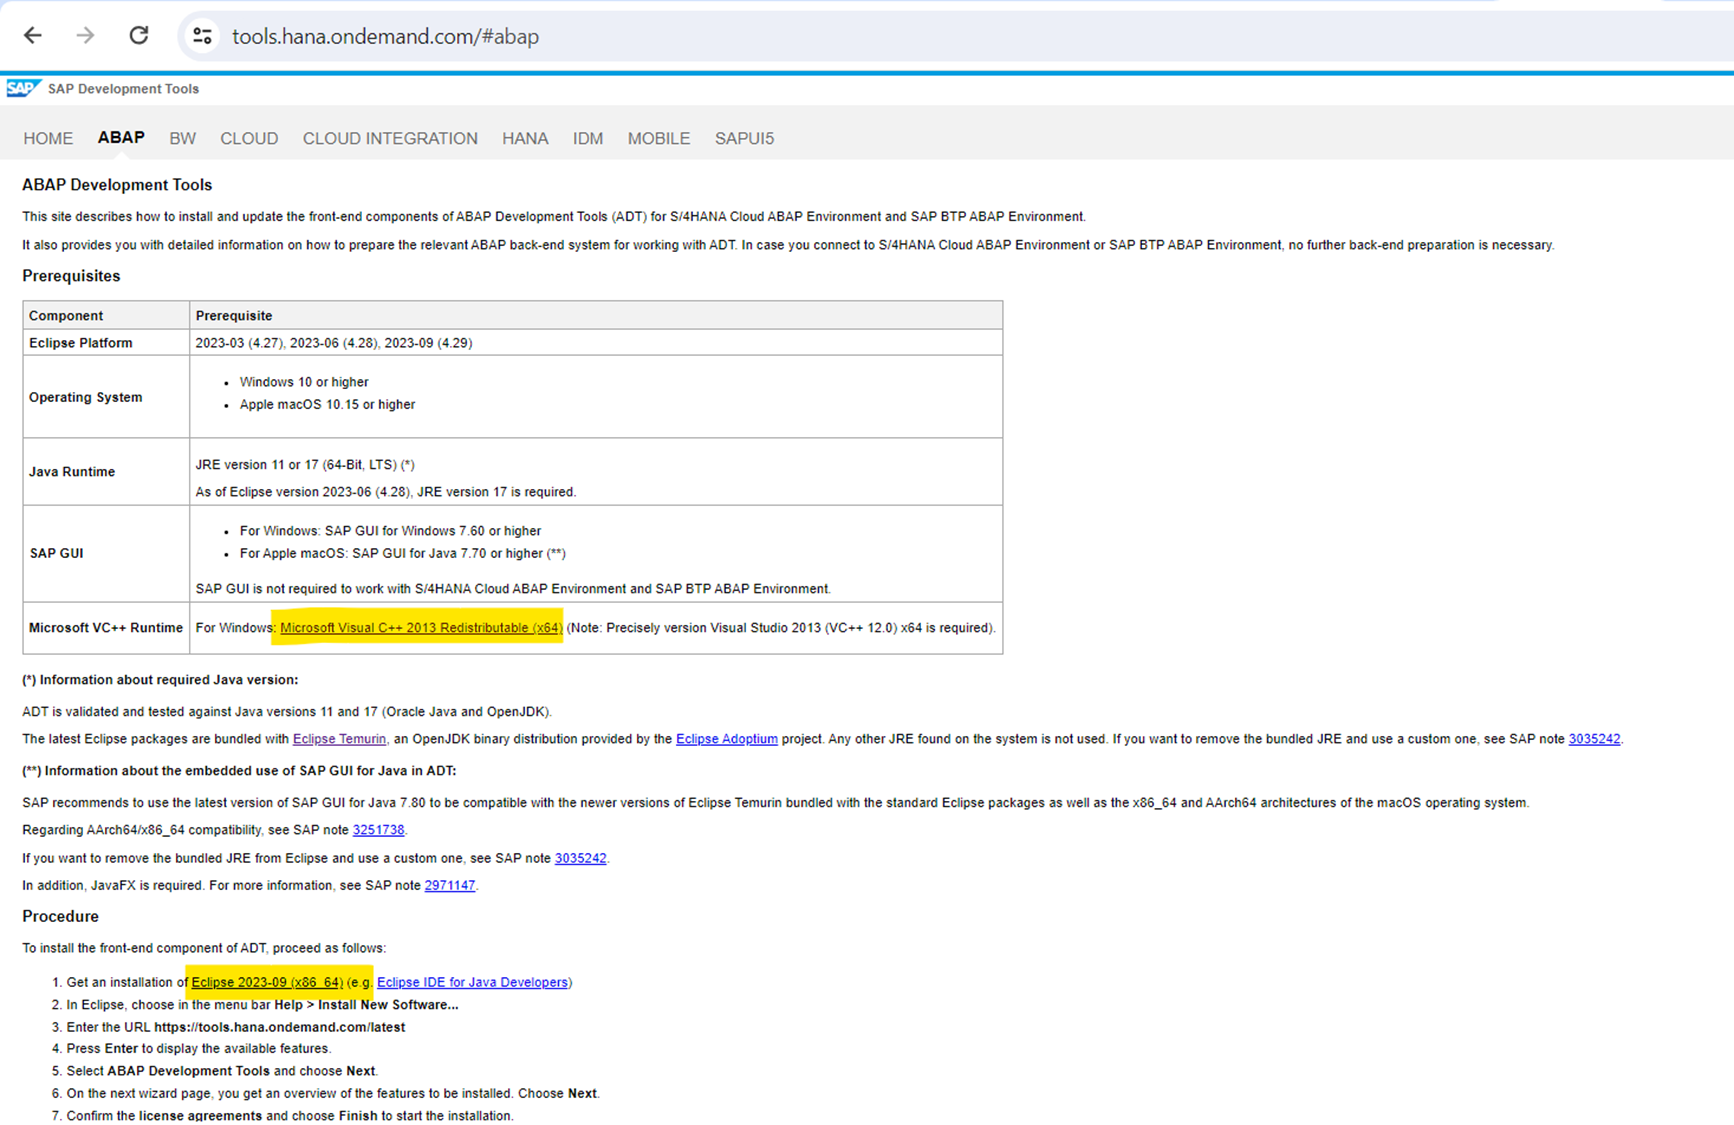Click the SAP logo
Screen dimensions: 1734x1125
coord(22,88)
